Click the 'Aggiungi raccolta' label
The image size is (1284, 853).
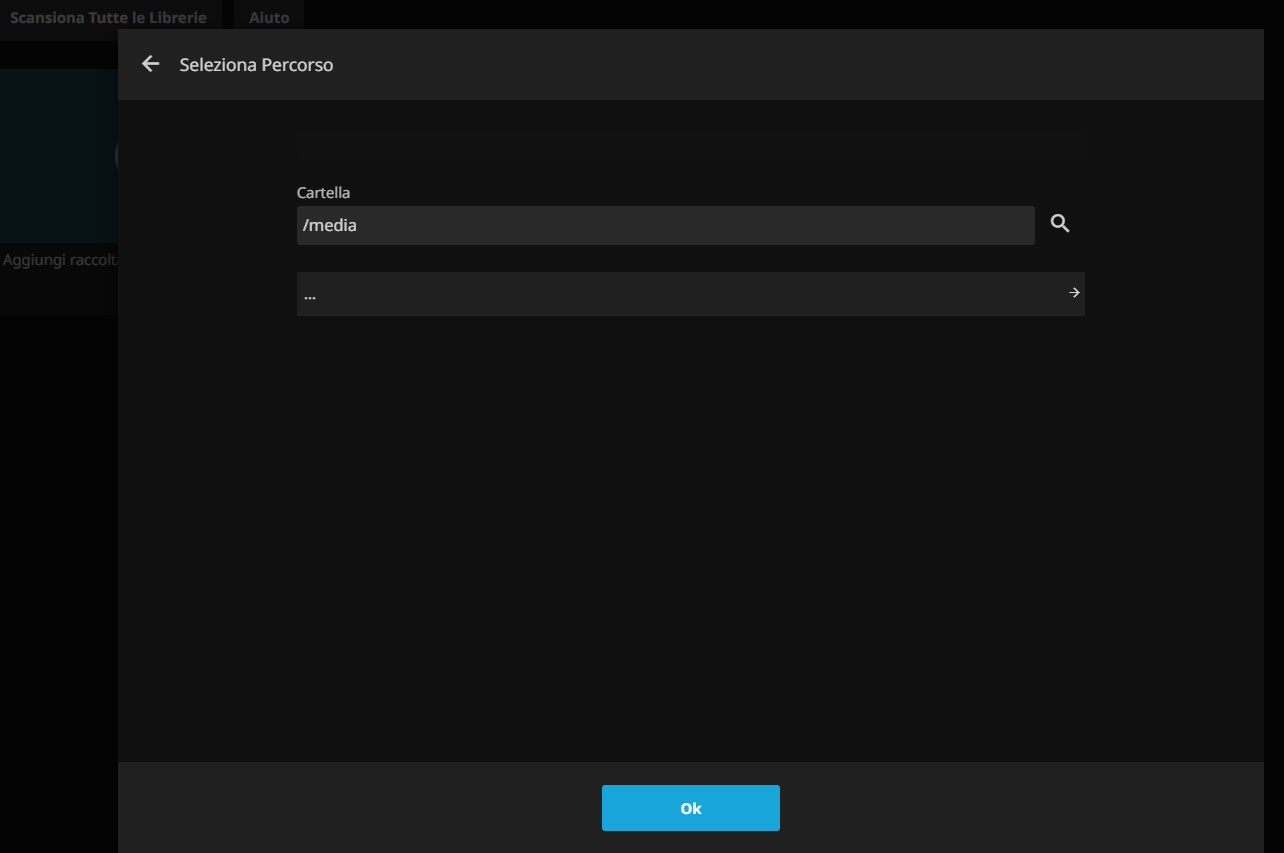point(60,260)
